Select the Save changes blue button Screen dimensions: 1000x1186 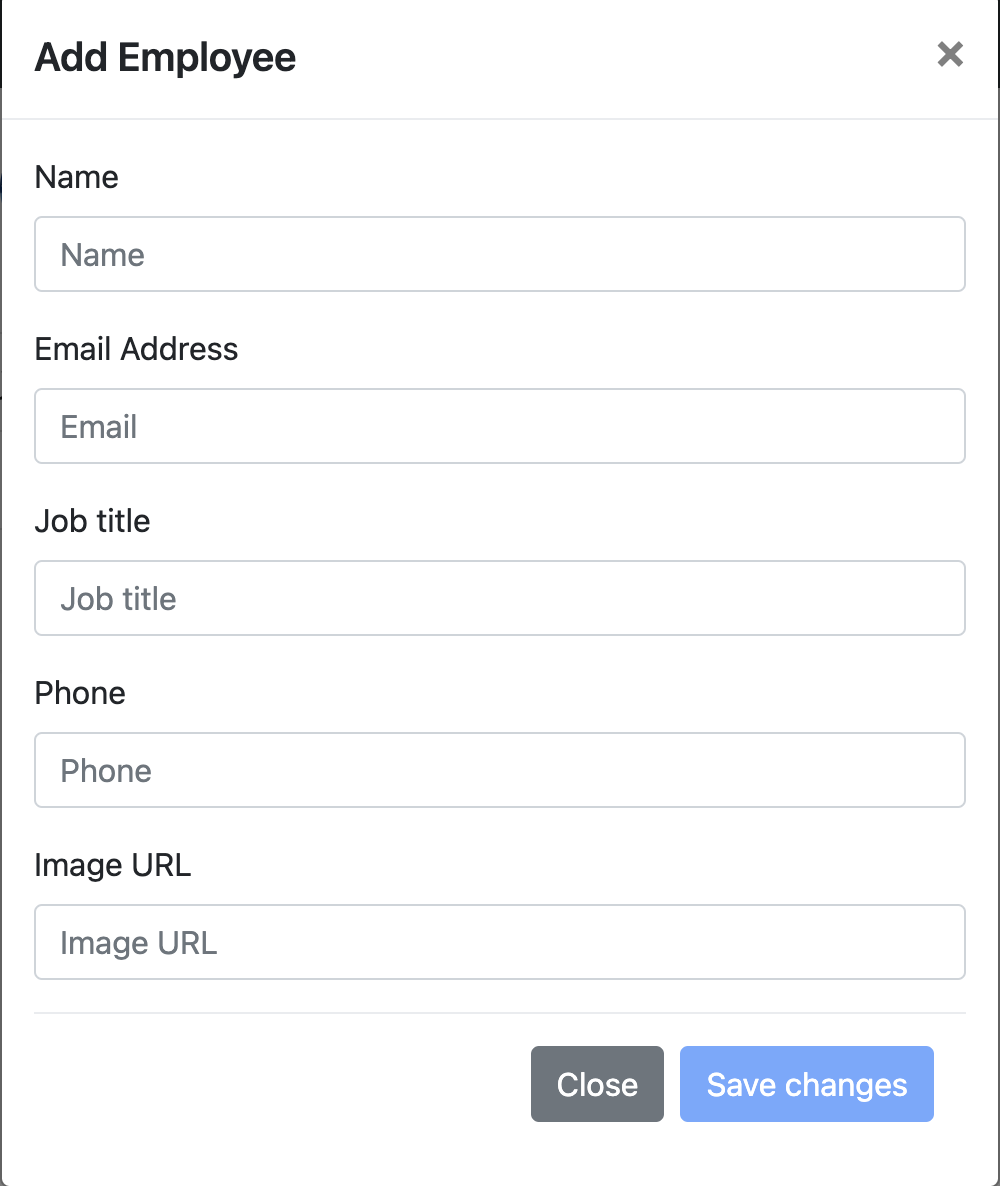click(x=806, y=1084)
